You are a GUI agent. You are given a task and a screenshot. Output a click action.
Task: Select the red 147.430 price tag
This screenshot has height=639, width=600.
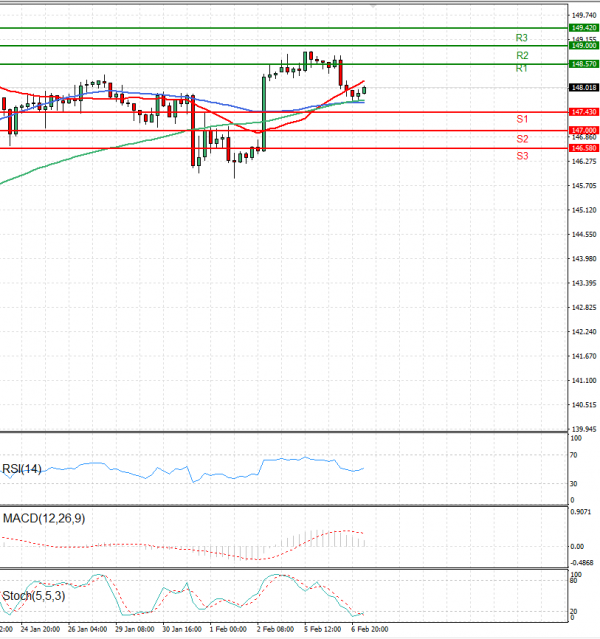pos(584,112)
